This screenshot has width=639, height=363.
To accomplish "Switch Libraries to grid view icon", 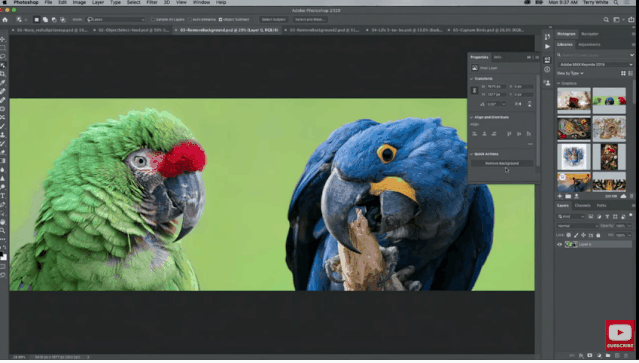I will [623, 73].
